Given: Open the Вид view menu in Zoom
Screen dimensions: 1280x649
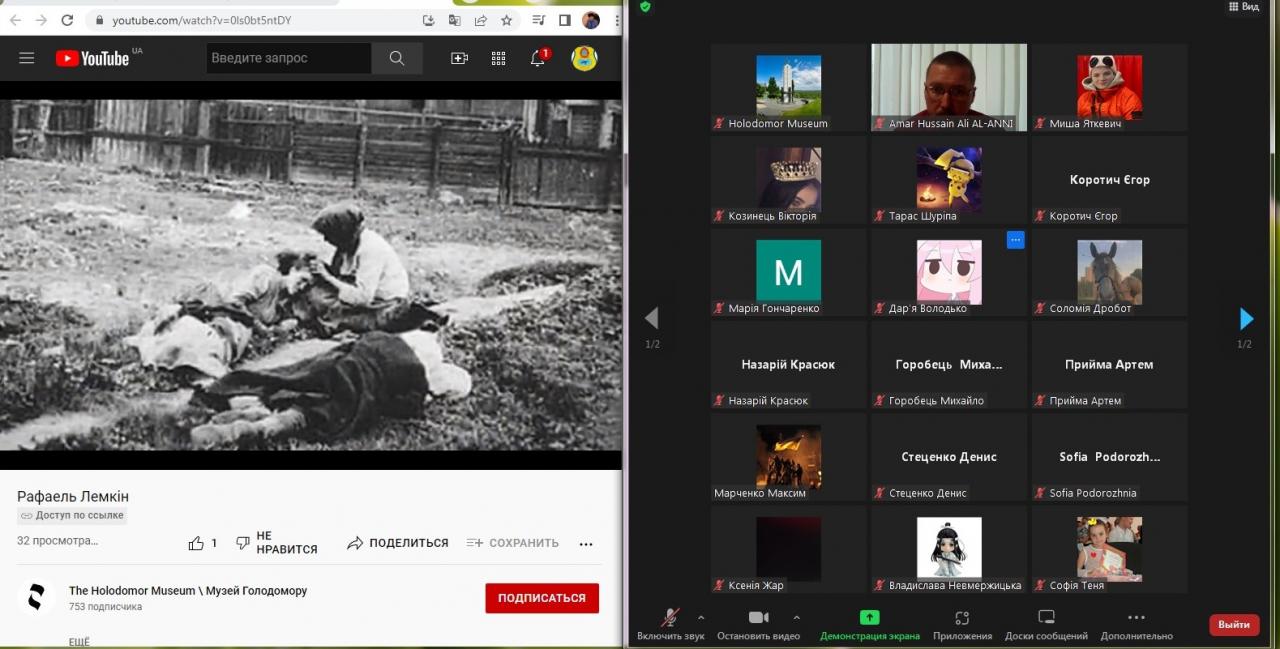Looking at the screenshot, I should pyautogui.click(x=1244, y=7).
